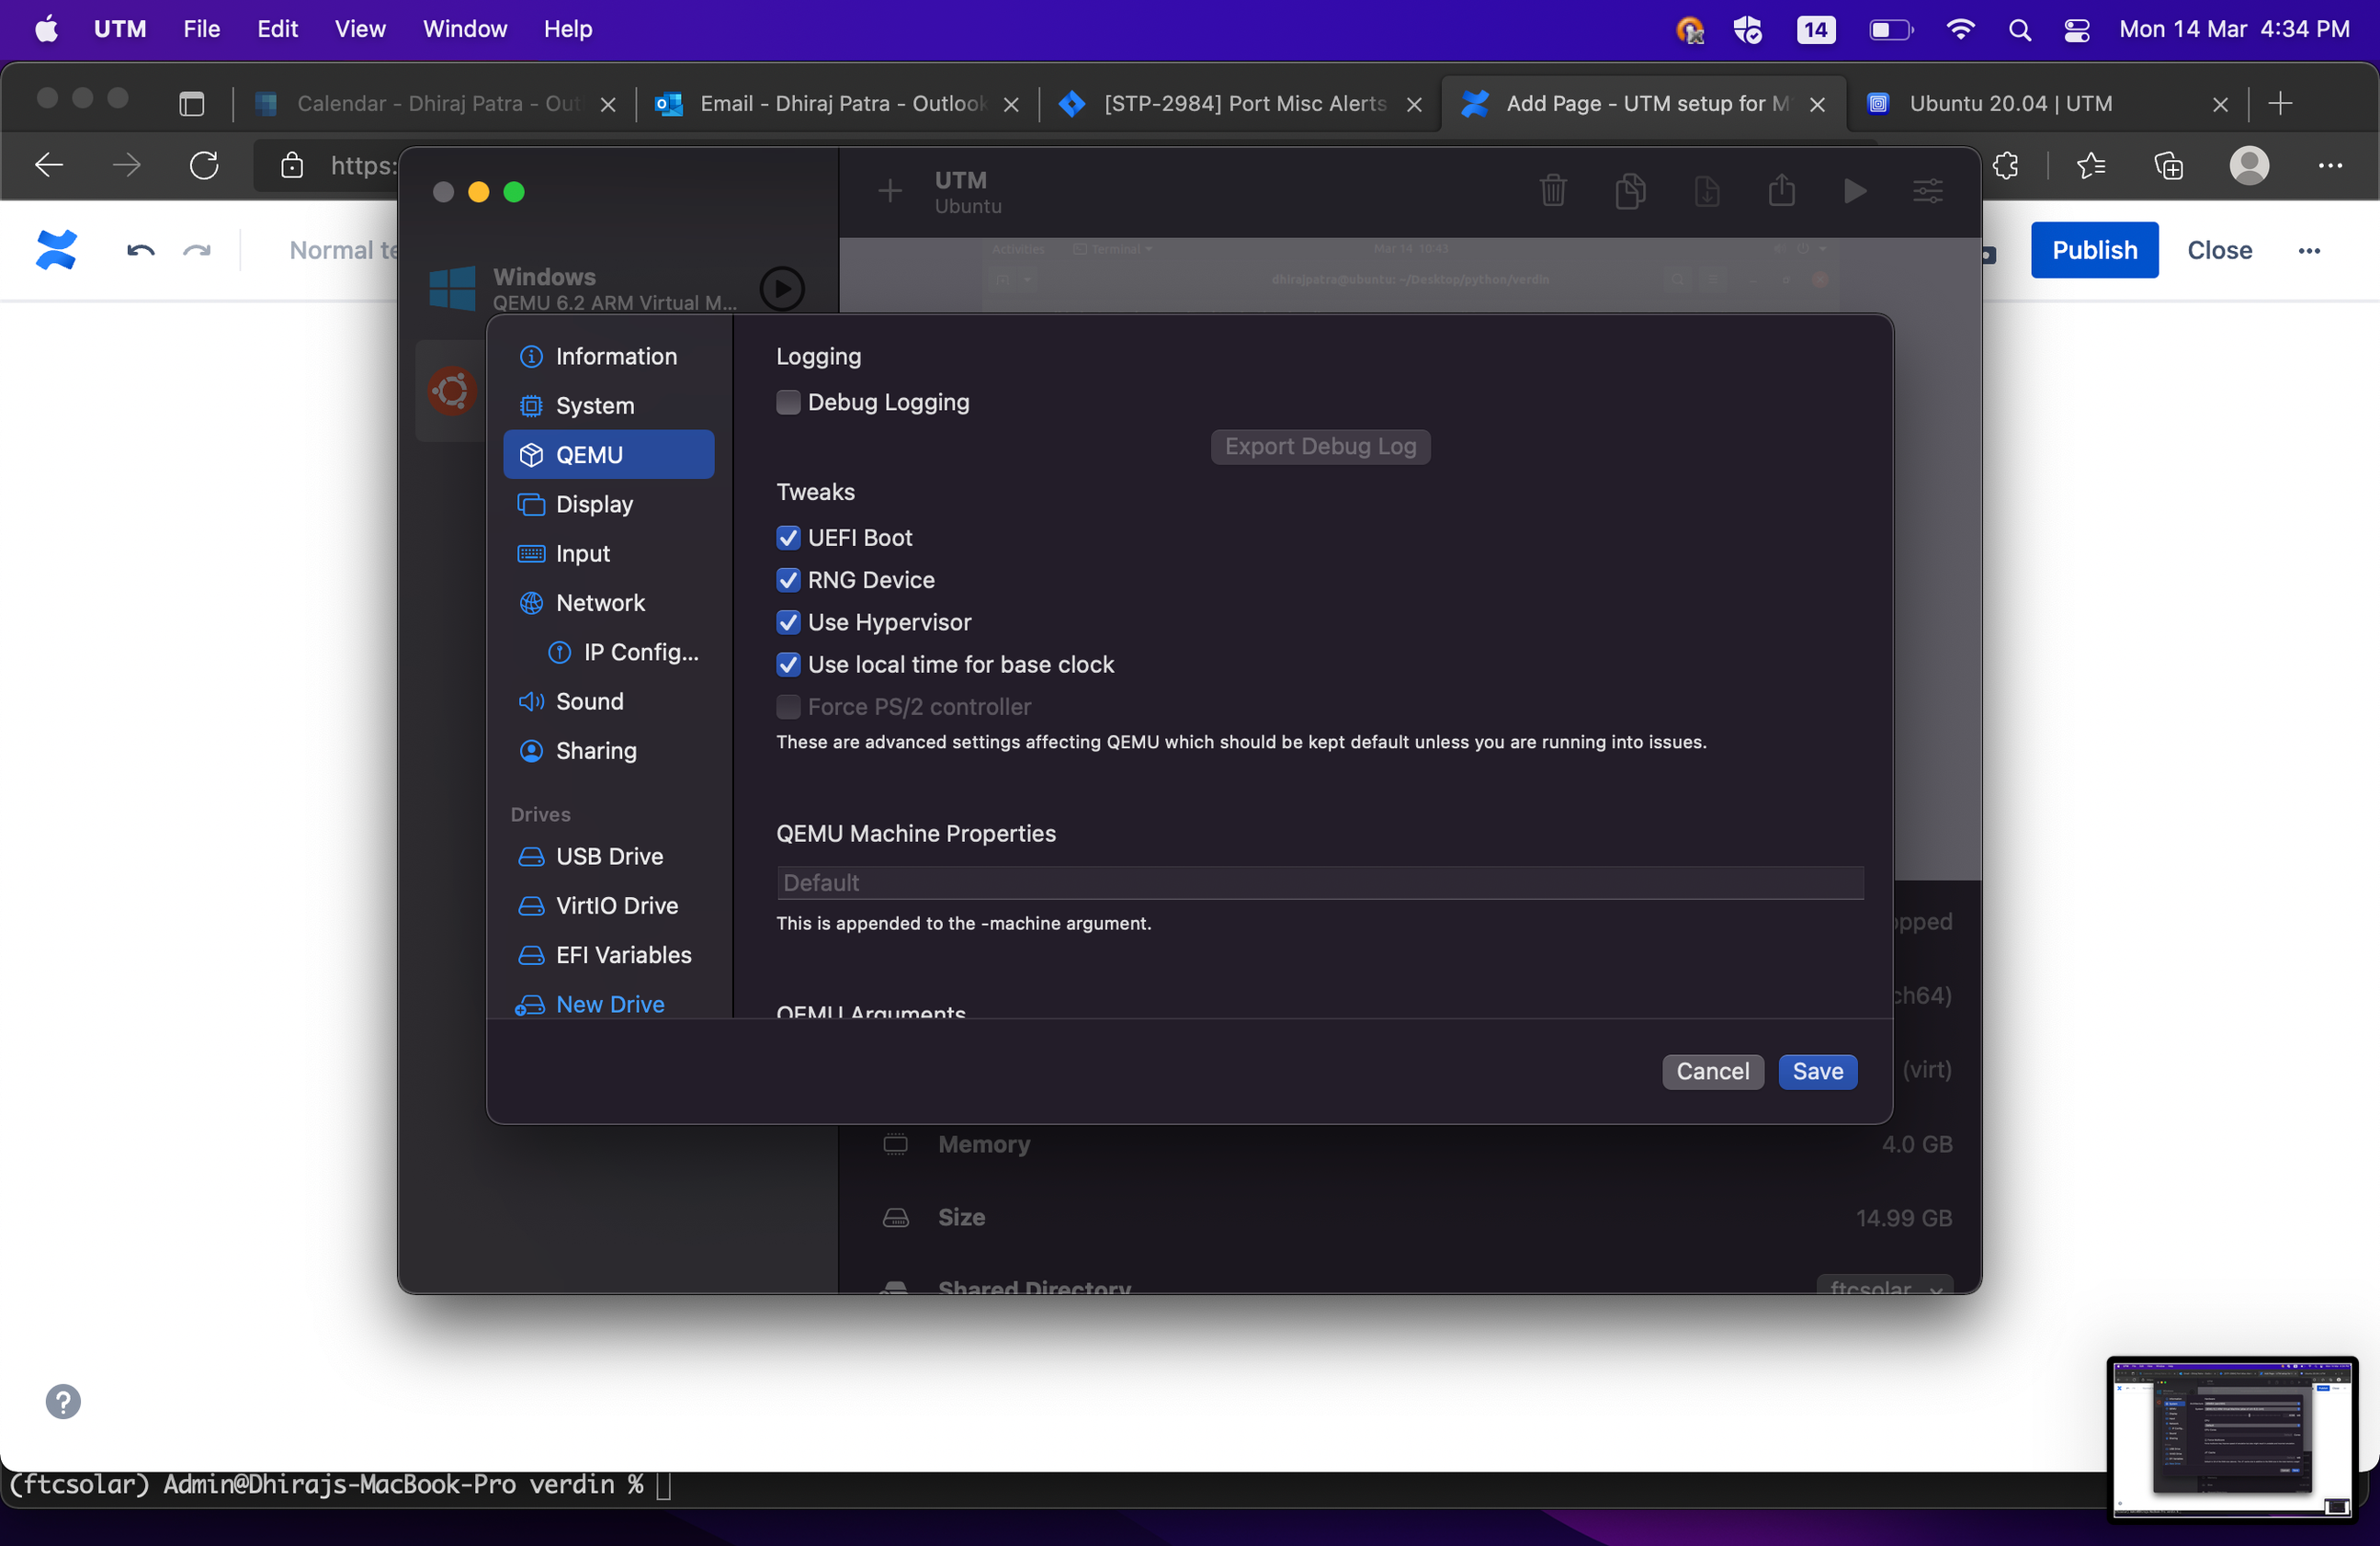The height and width of the screenshot is (1546, 2380).
Task: Reload the browser page
Action: (x=204, y=165)
